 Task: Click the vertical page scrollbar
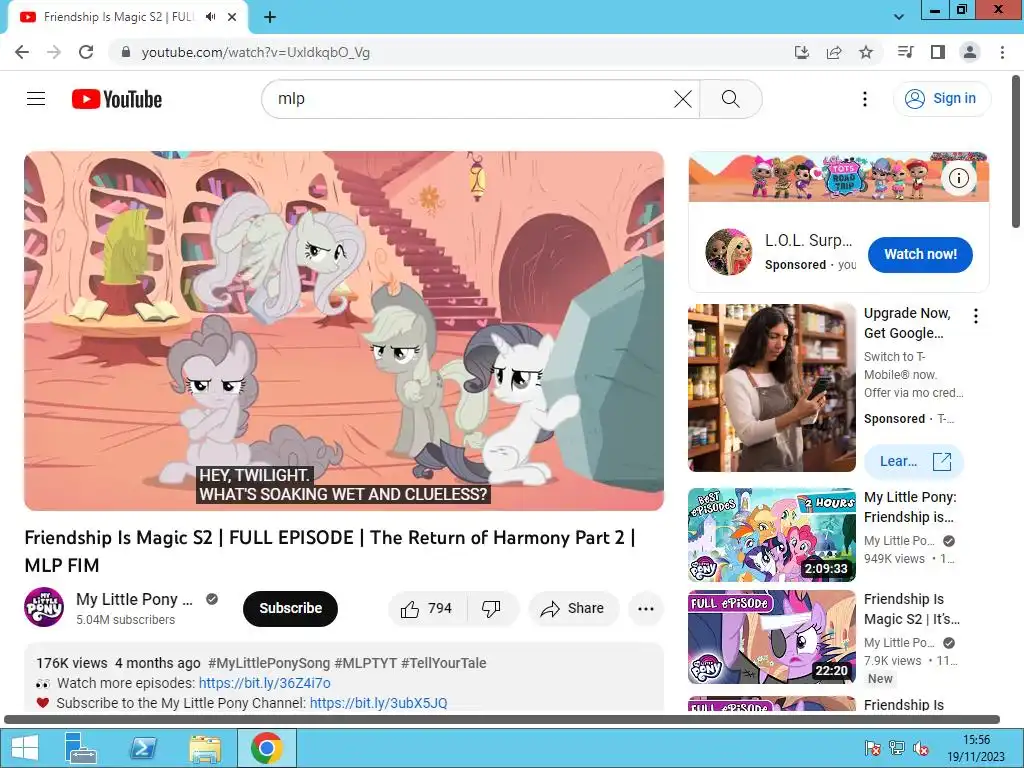(1016, 152)
